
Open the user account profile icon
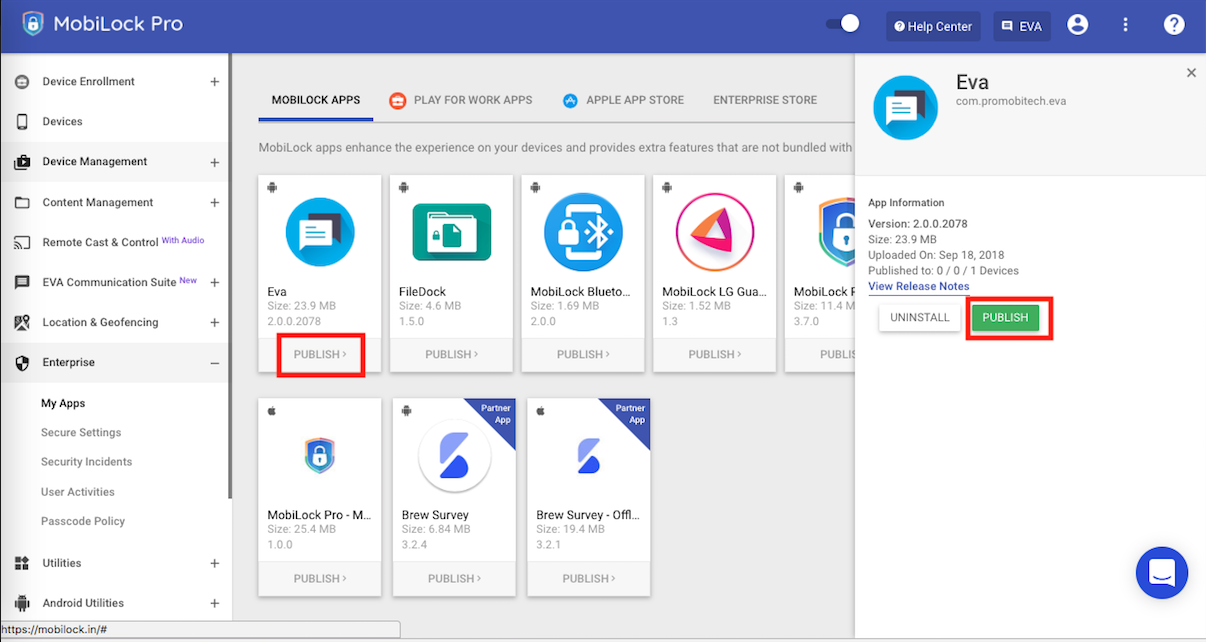point(1078,25)
